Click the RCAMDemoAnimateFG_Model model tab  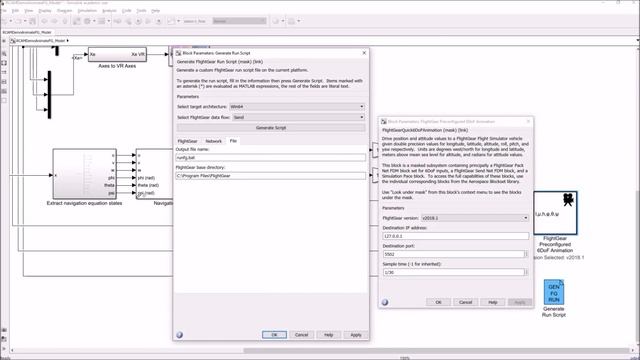[x=27, y=32]
